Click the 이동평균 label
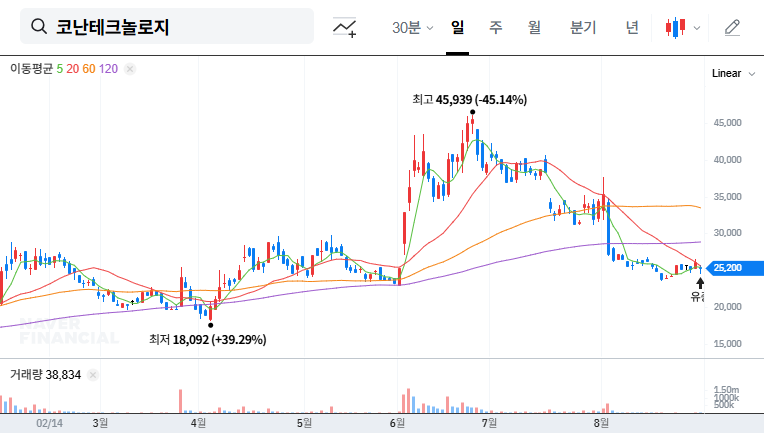 (x=31, y=69)
